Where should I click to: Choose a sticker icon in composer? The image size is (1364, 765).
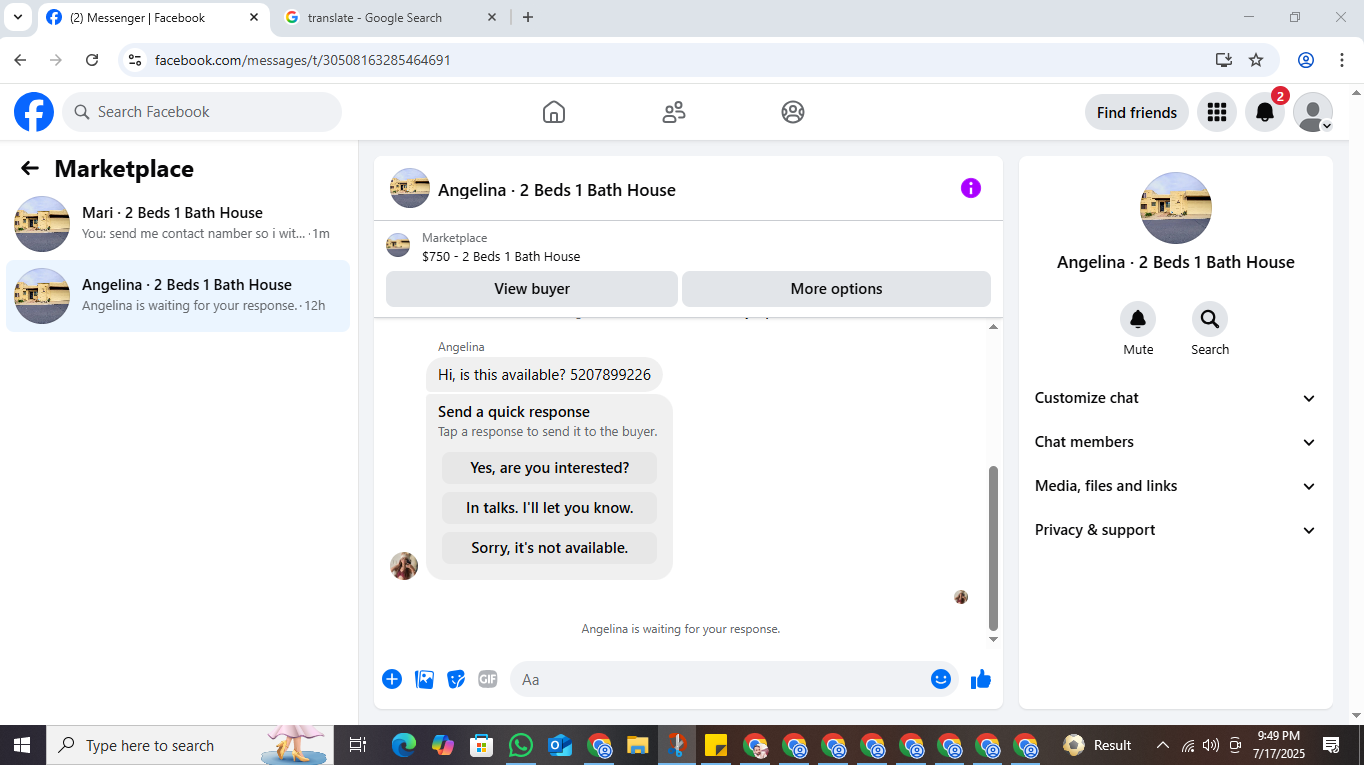(x=456, y=679)
